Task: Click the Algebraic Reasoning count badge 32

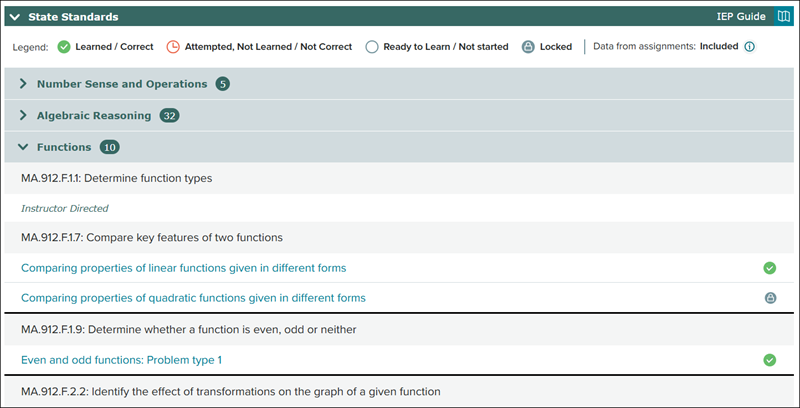Action: 169,116
